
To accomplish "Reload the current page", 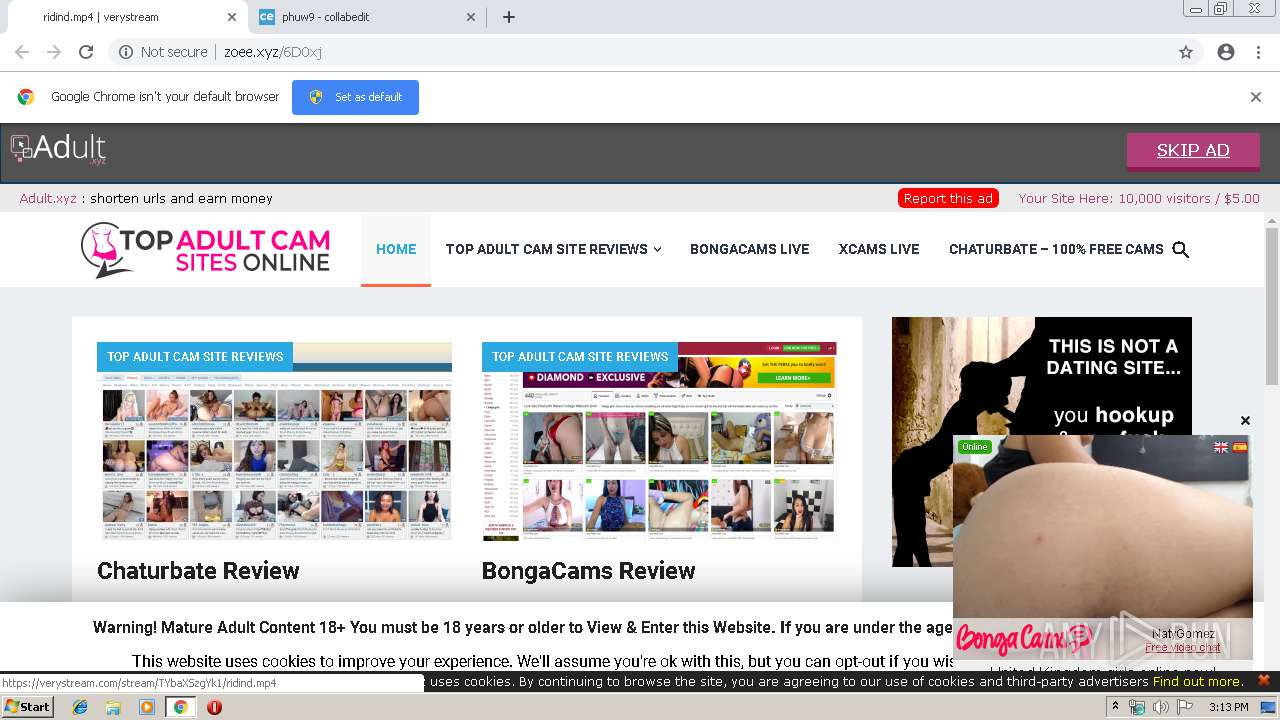I will (x=86, y=52).
